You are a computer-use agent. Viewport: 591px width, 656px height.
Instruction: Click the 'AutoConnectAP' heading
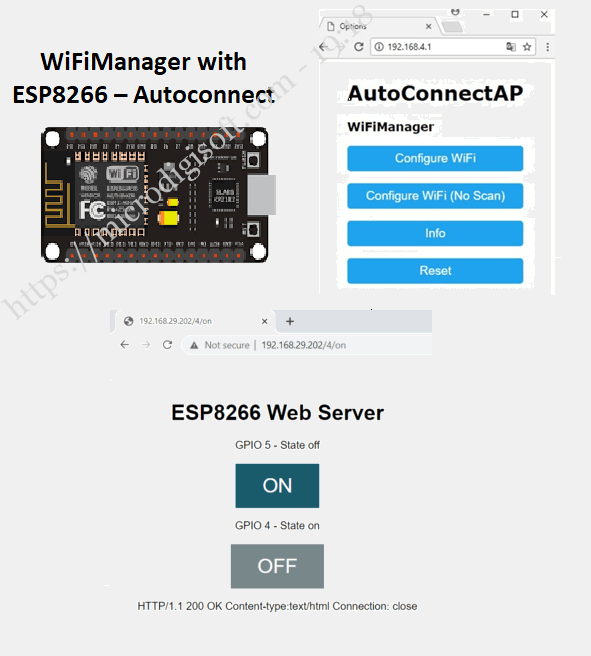point(435,93)
